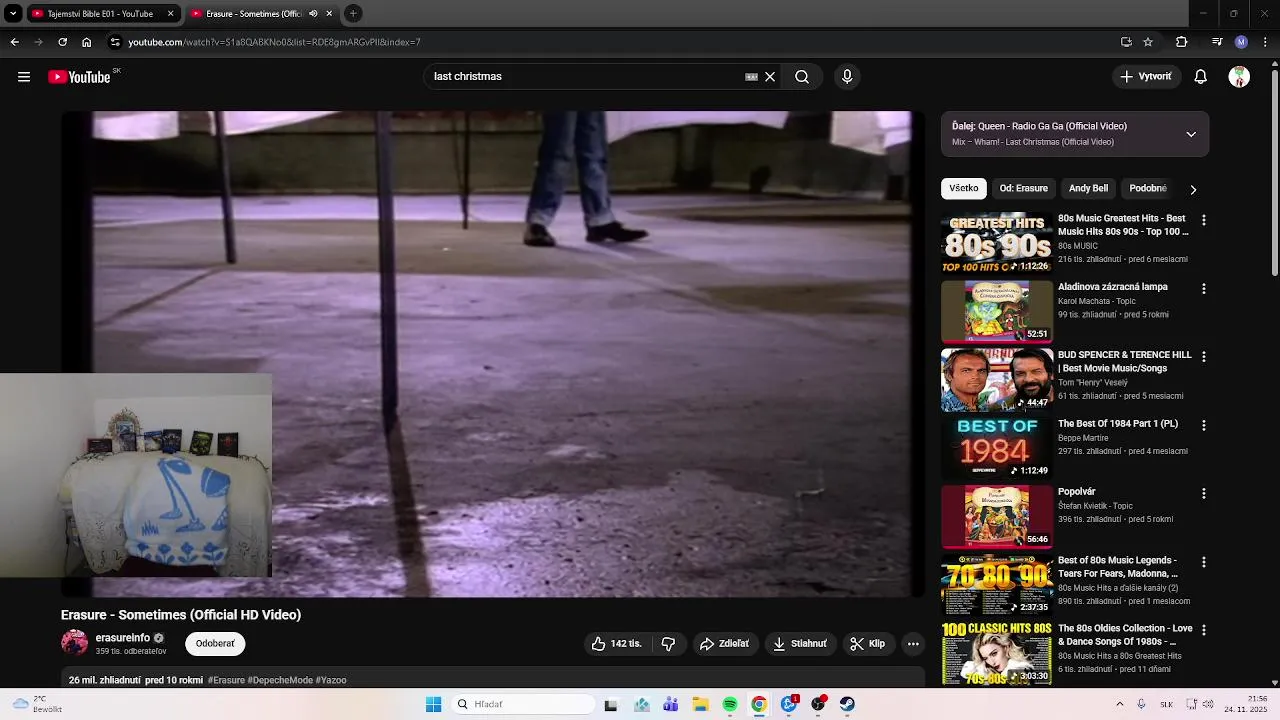
Task: Clear the search box with X icon
Action: 770,77
